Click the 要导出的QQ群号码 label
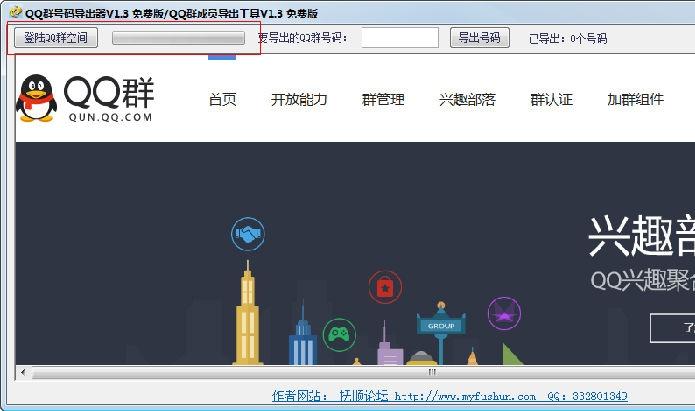The width and height of the screenshot is (695, 411). 302,38
